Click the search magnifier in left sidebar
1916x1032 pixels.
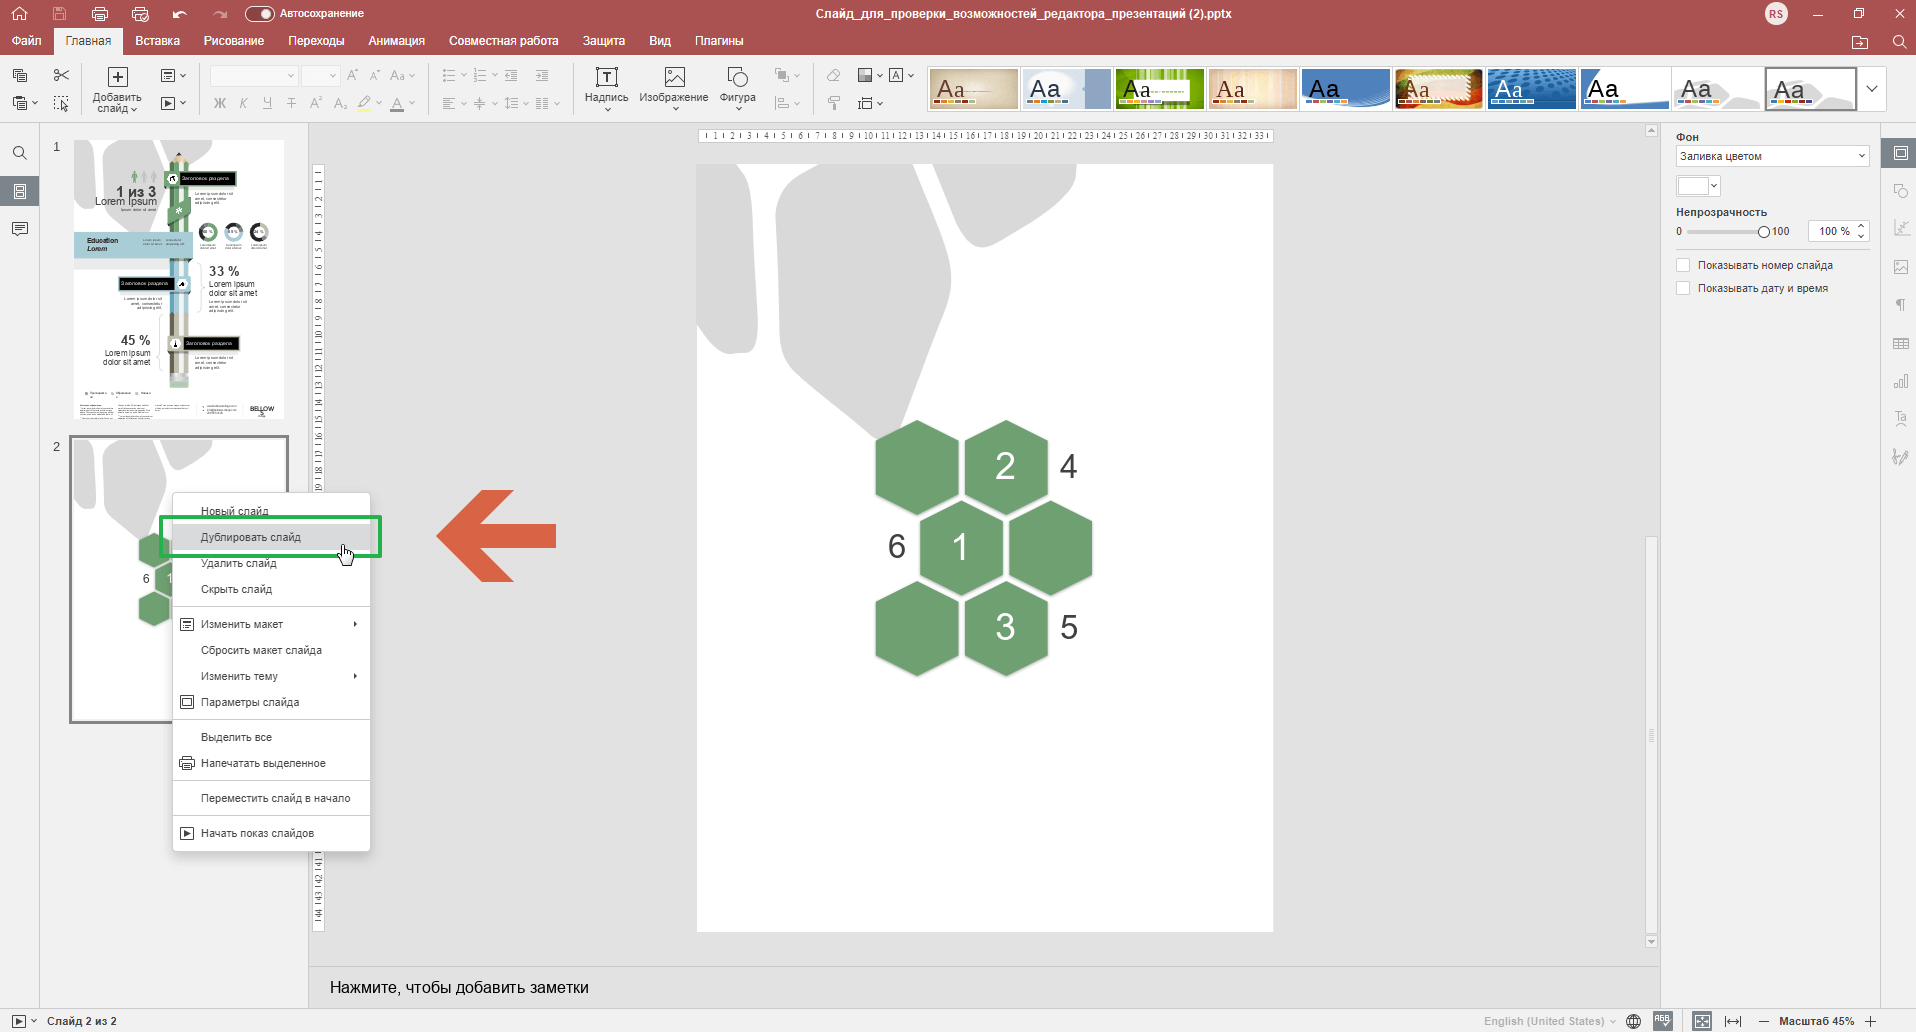point(19,153)
